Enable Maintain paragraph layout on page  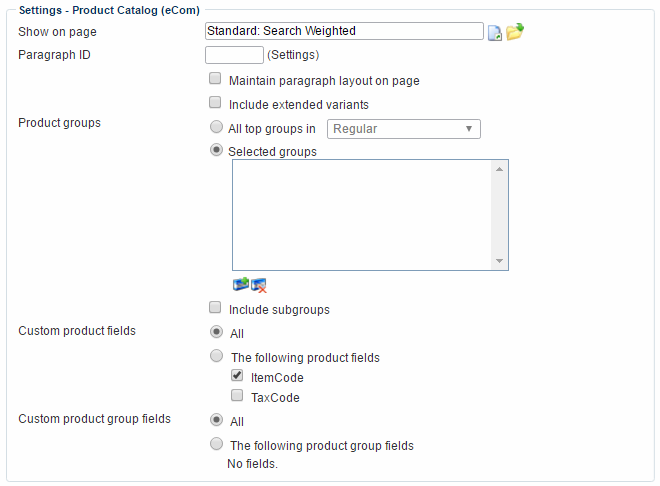click(215, 80)
